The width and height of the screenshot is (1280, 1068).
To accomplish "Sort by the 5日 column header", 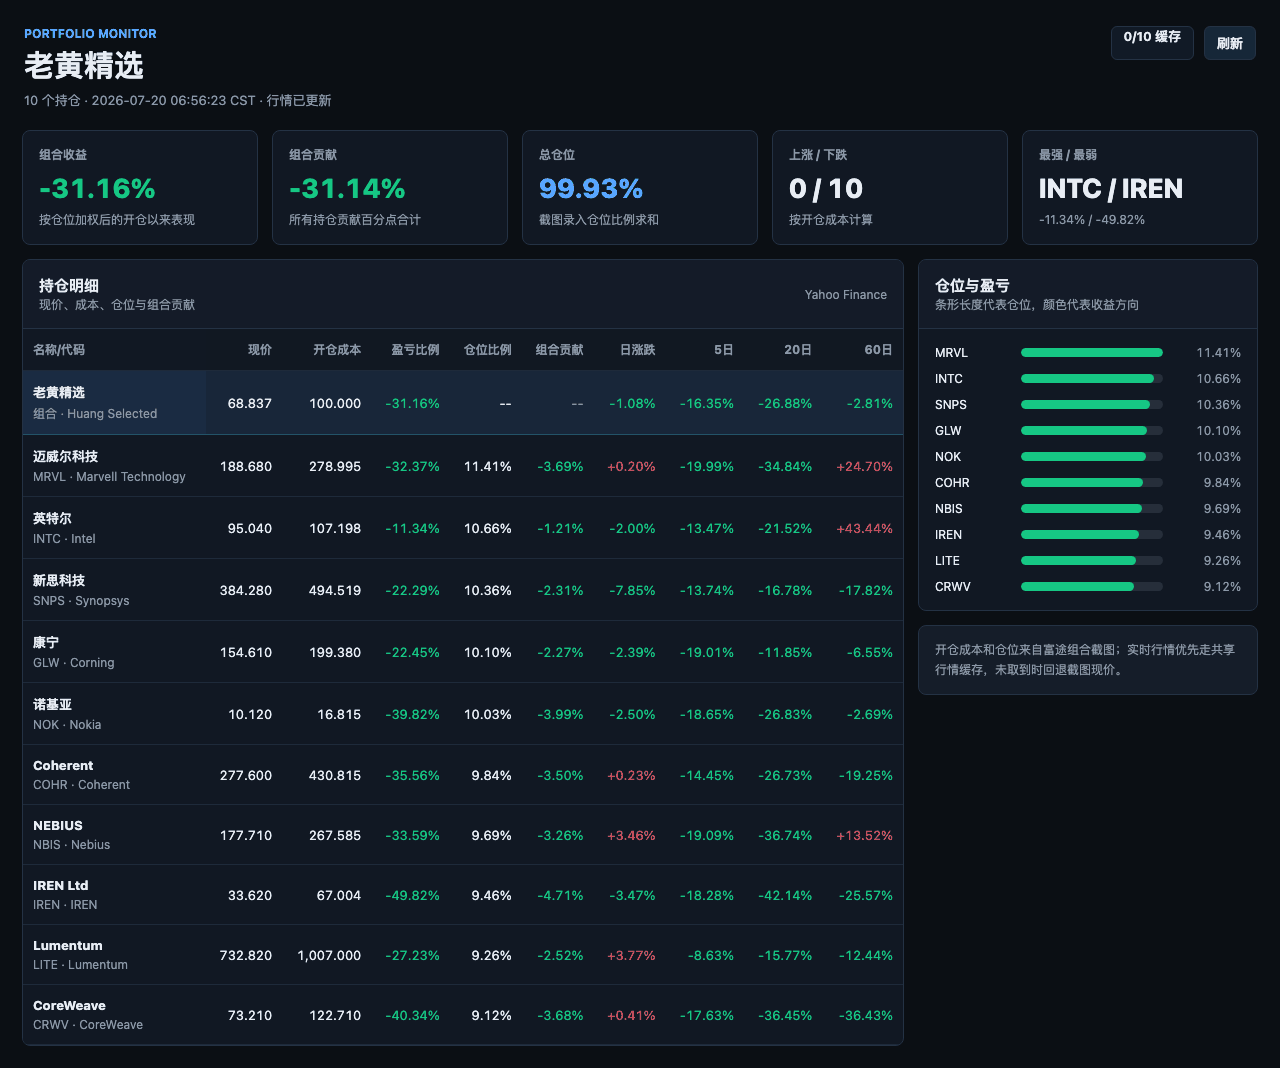I will tap(724, 350).
